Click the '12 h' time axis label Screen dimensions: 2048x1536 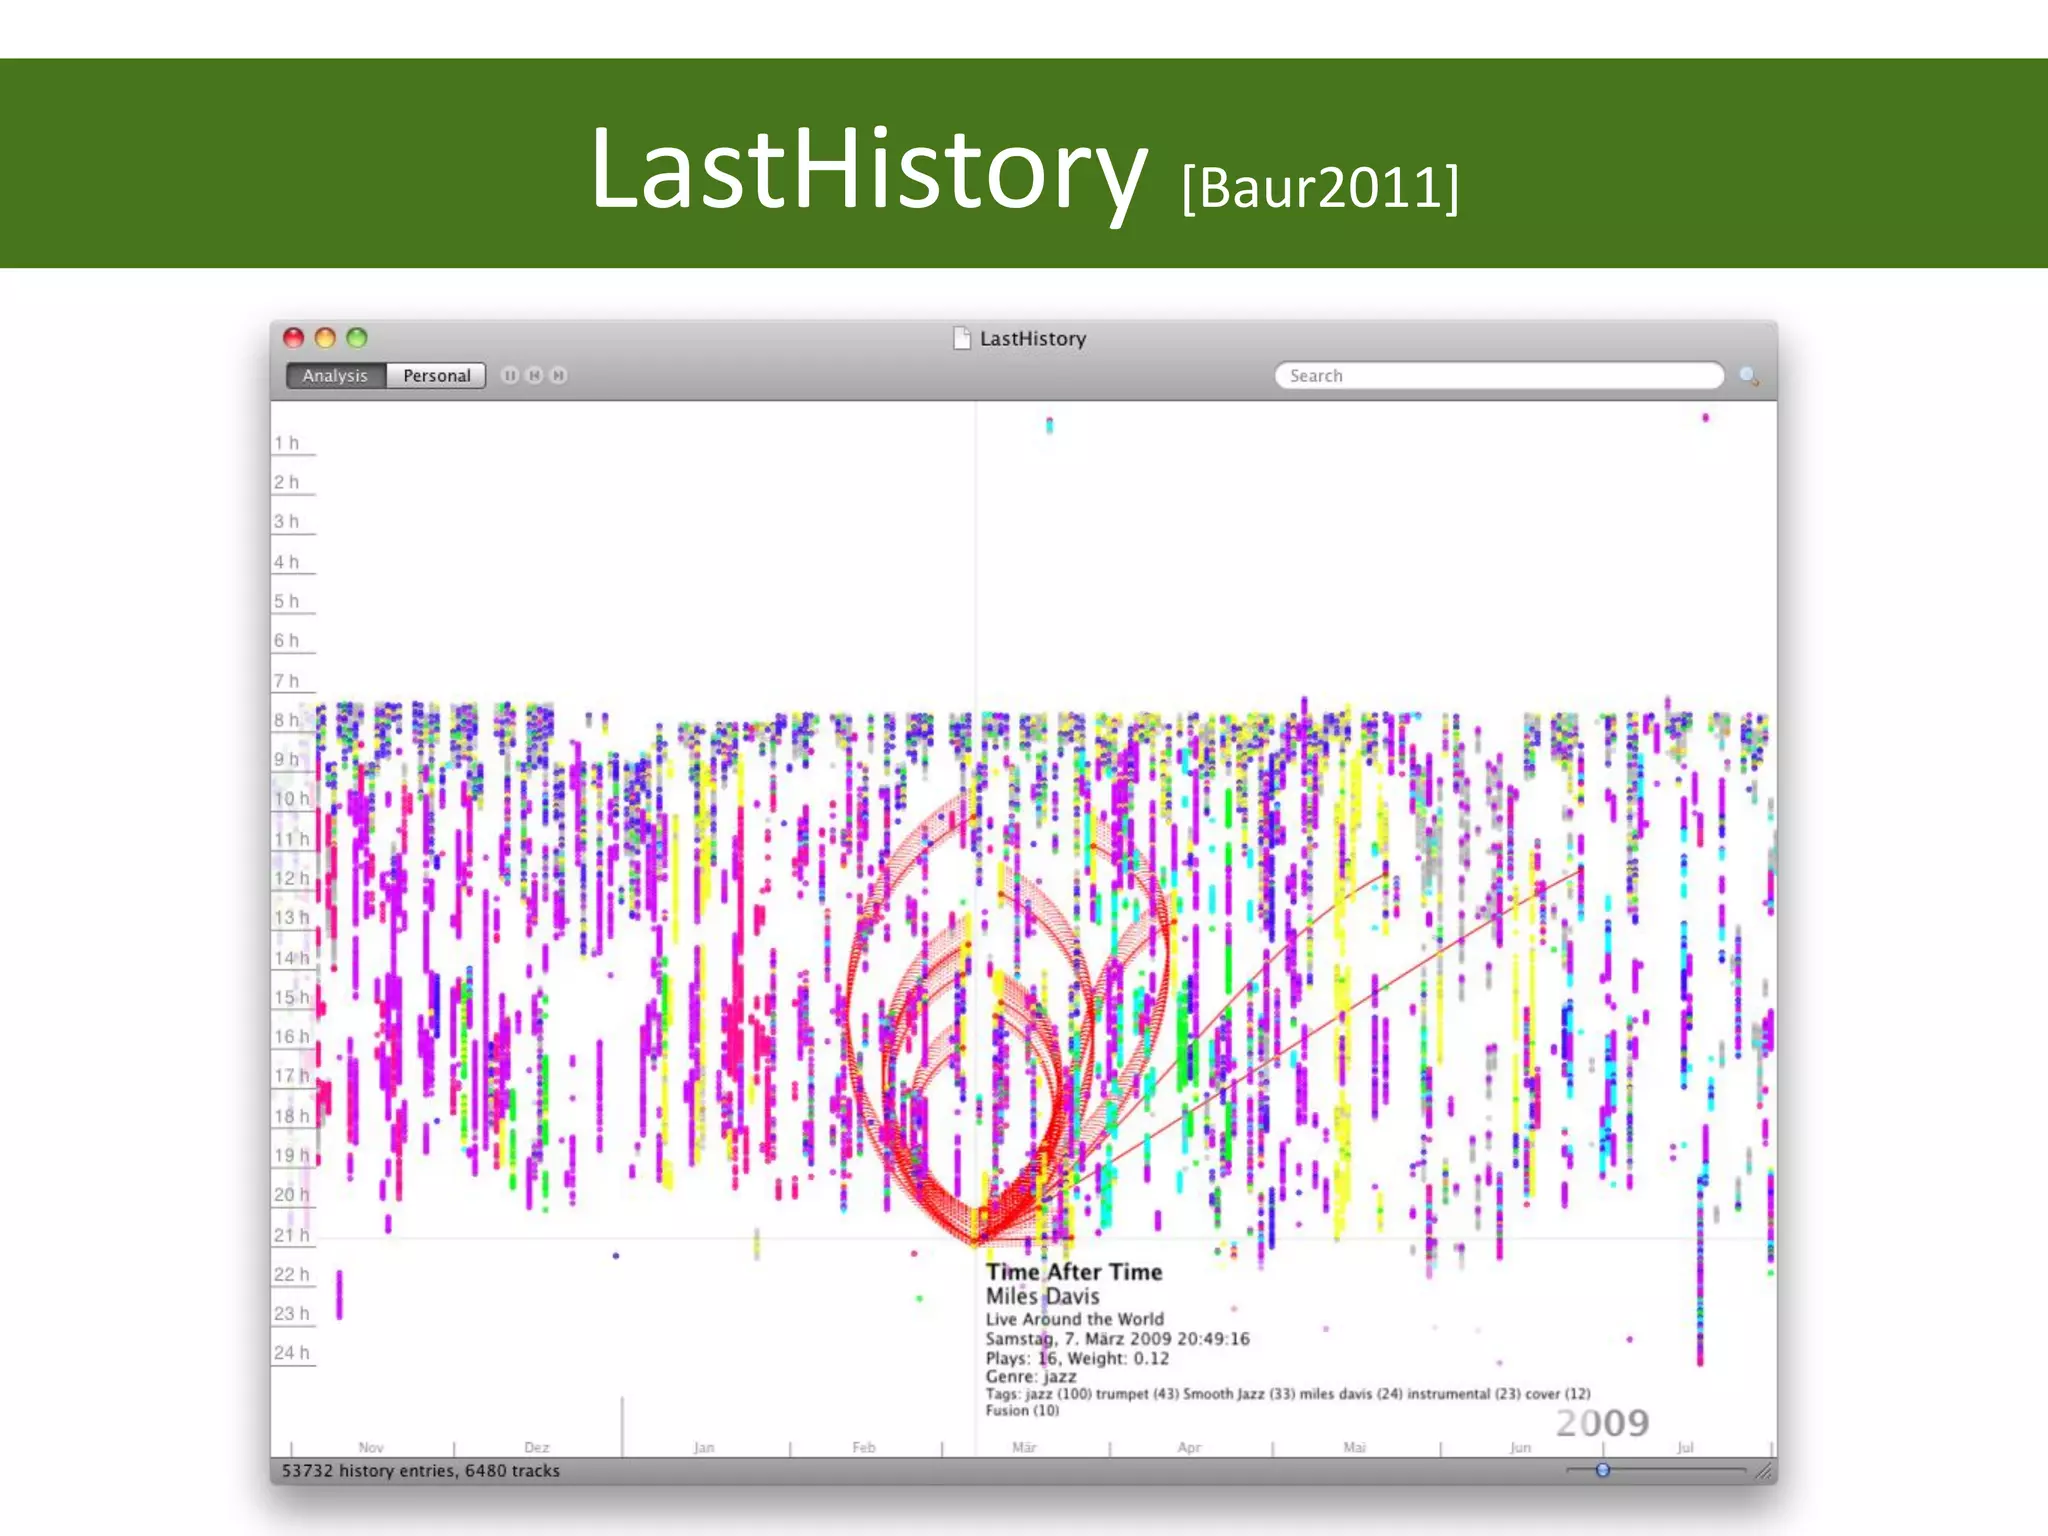tap(292, 878)
